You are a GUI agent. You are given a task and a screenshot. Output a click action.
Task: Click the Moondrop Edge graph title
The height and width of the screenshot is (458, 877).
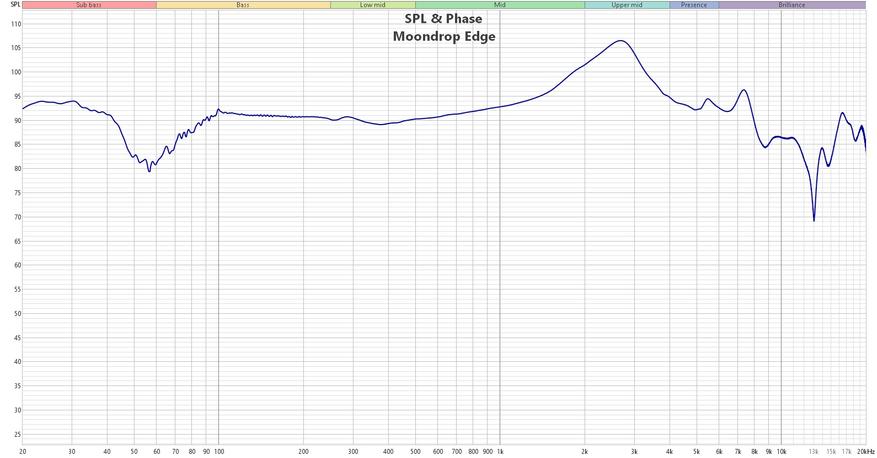pos(444,37)
